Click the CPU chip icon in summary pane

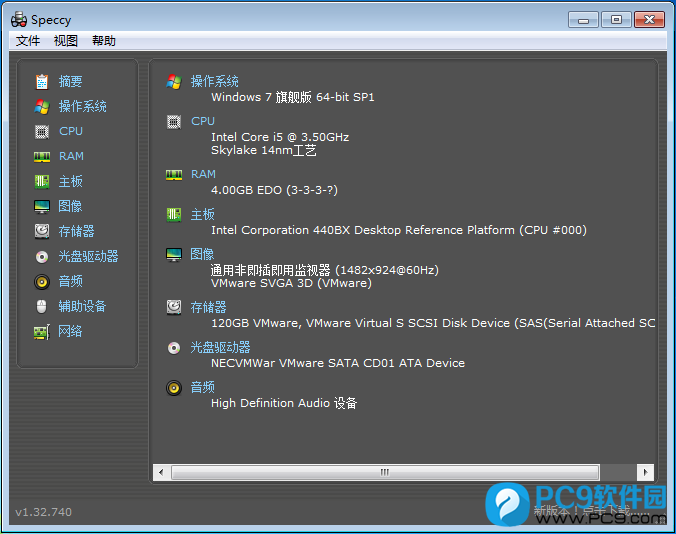coord(174,122)
